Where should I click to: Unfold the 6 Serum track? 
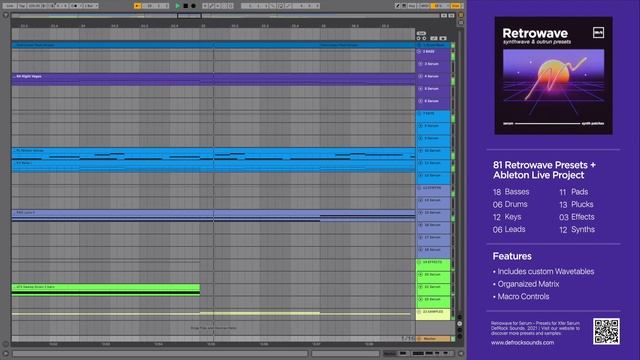tap(421, 101)
